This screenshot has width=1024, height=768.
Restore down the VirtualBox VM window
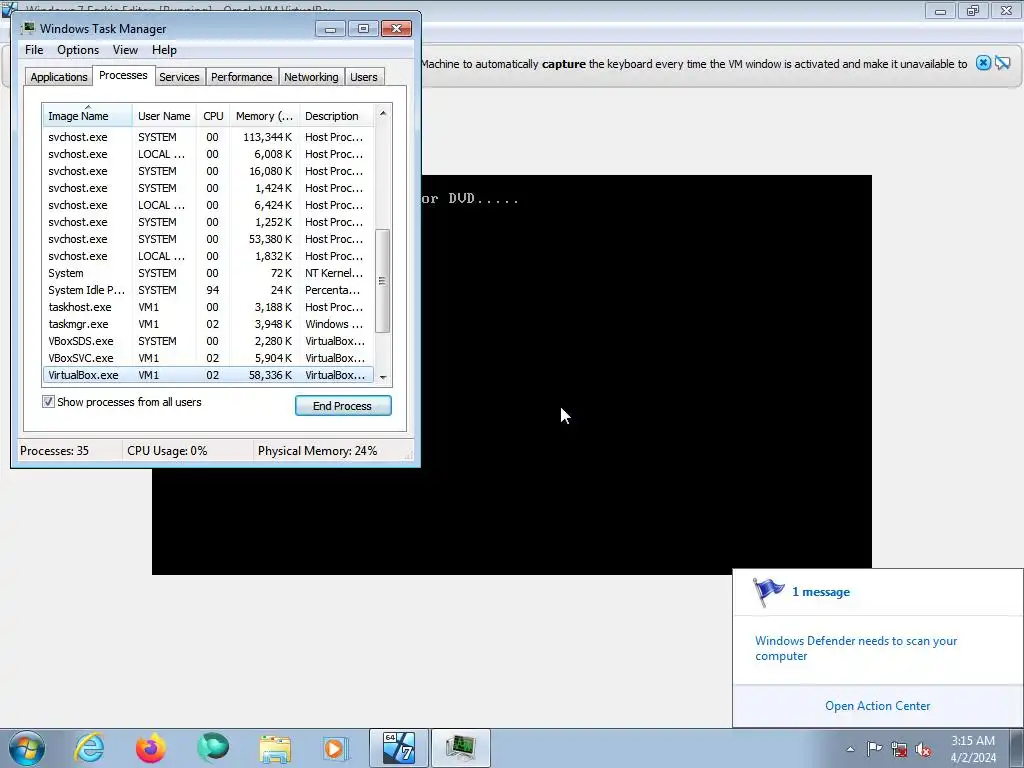point(973,10)
